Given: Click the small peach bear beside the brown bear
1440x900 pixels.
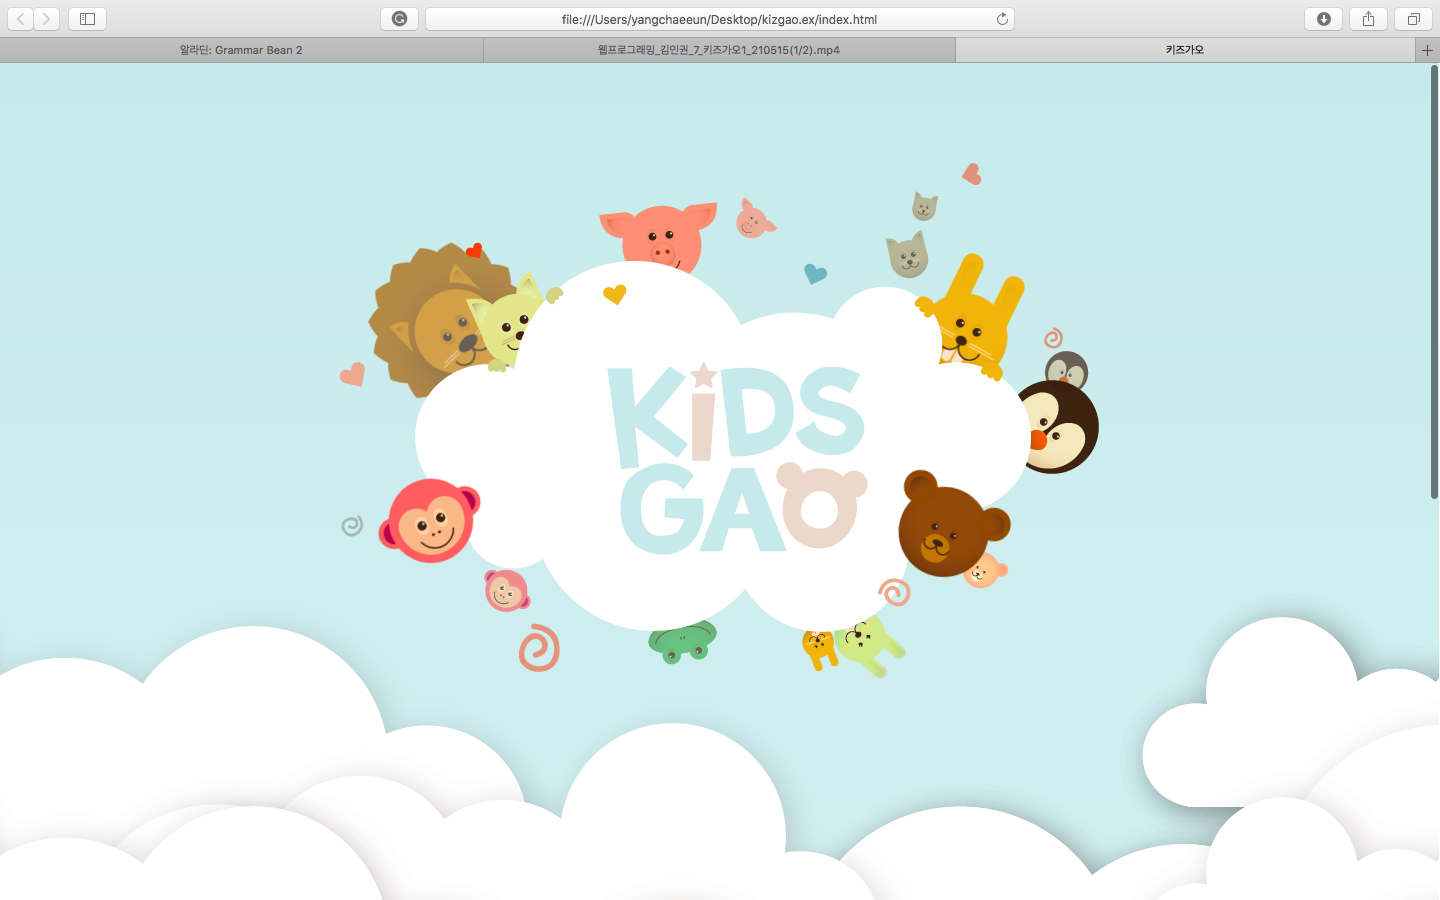Looking at the screenshot, I should pyautogui.click(x=985, y=570).
